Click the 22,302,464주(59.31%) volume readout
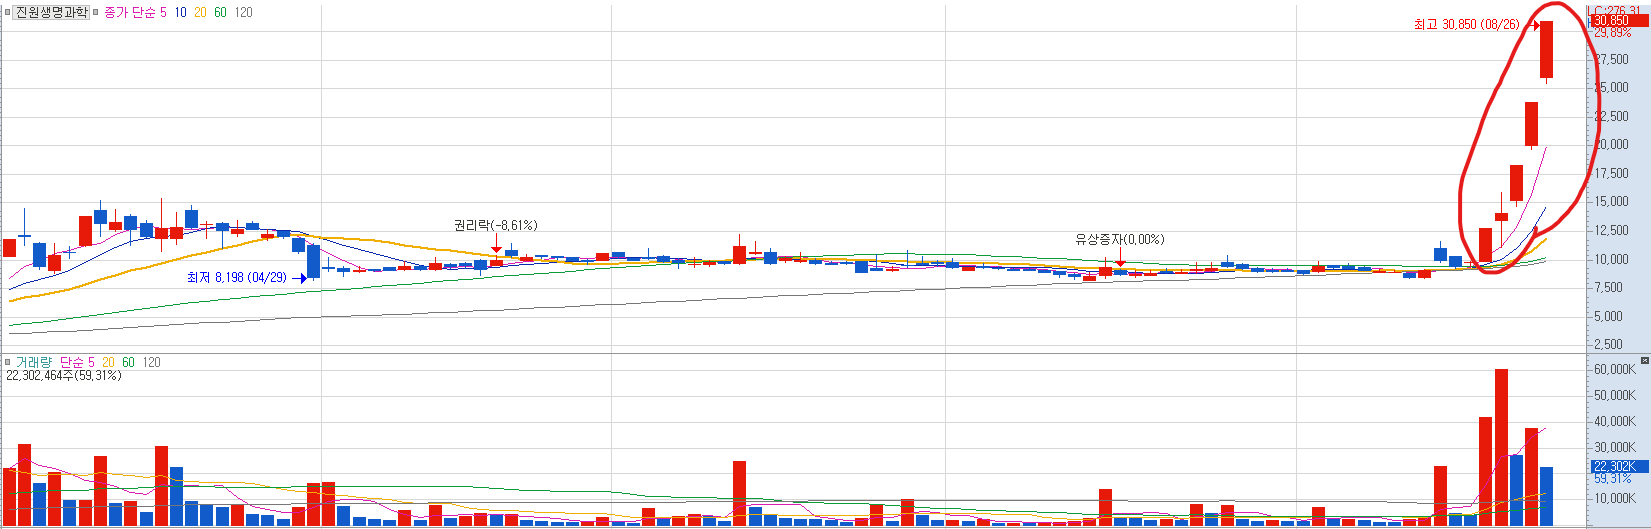Screen dimensions: 1651x529 [x=63, y=375]
